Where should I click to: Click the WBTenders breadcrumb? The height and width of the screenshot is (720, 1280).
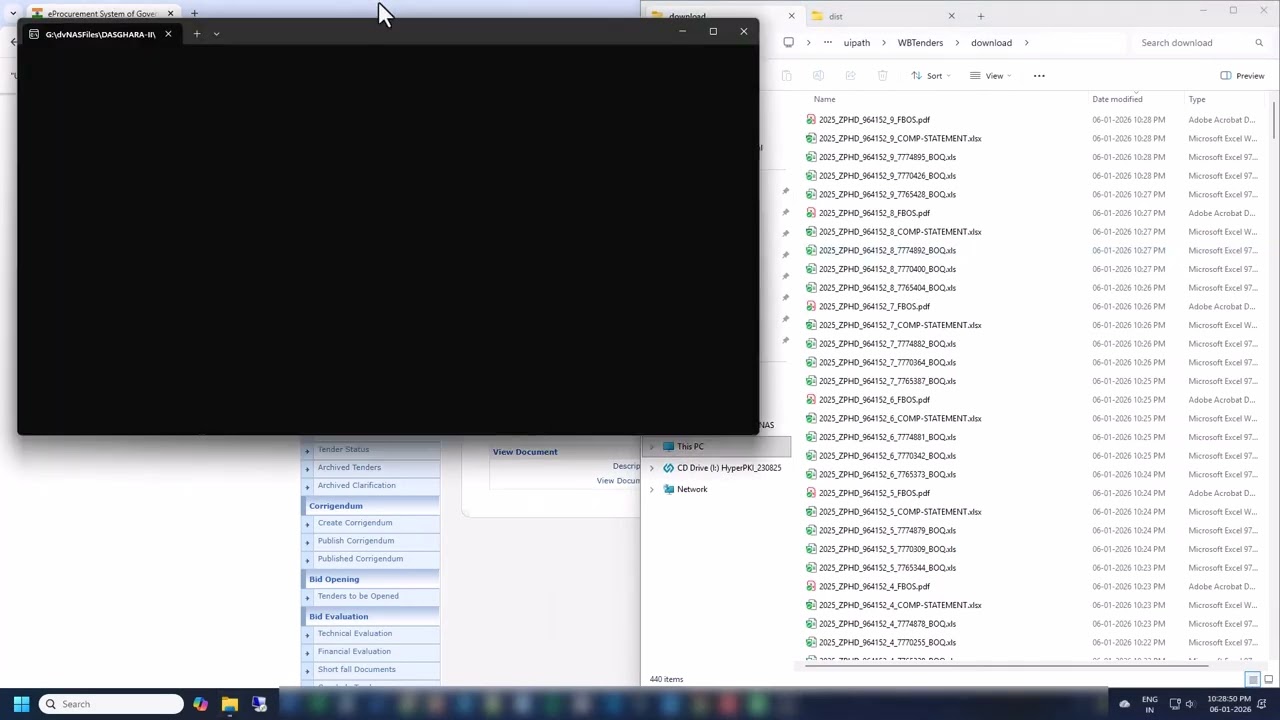920,43
